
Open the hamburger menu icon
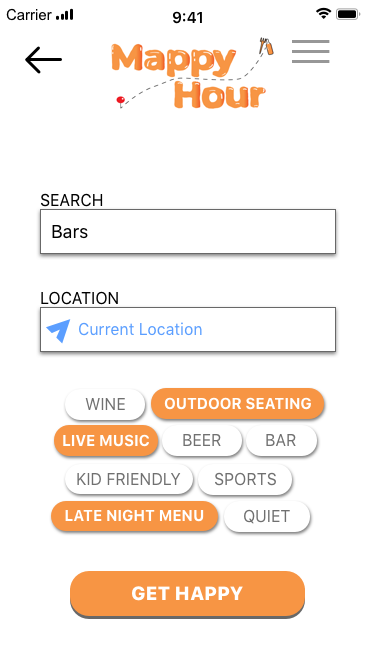(x=310, y=51)
